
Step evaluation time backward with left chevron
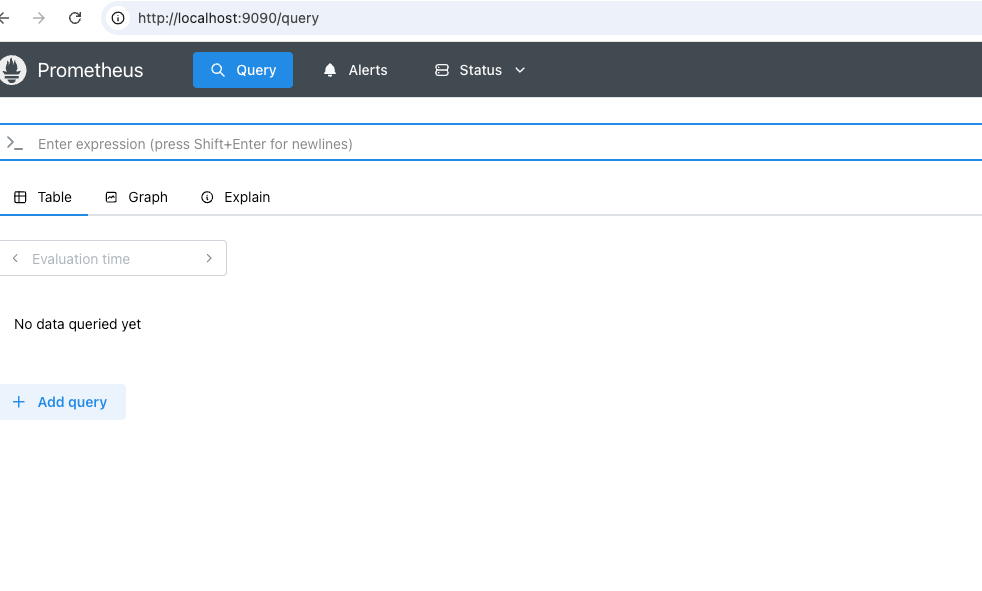click(x=15, y=258)
